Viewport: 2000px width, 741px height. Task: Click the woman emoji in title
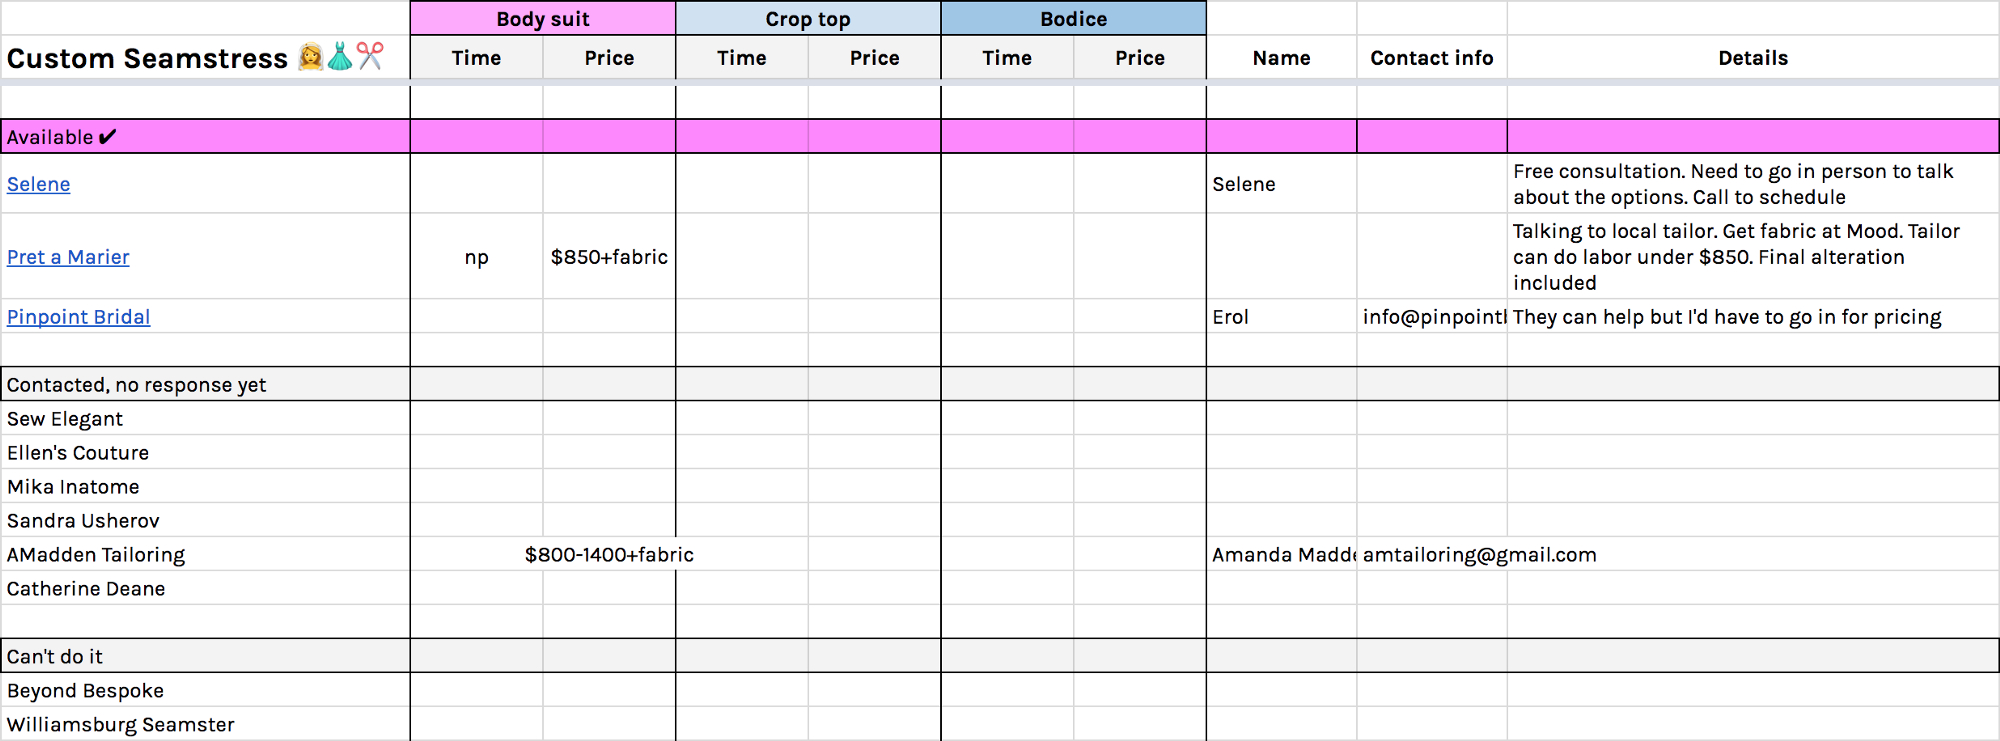pos(311,56)
